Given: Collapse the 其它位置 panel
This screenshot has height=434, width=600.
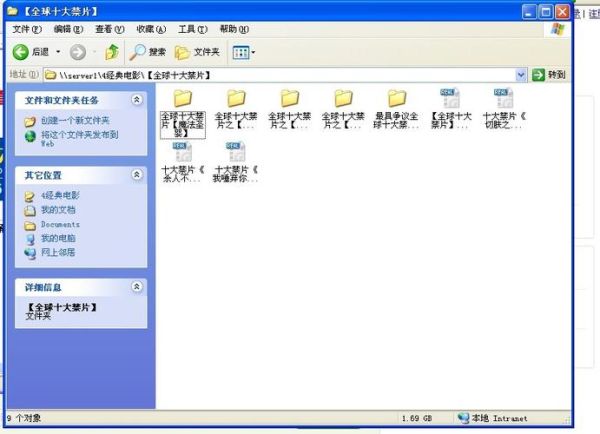Looking at the screenshot, I should pos(136,175).
